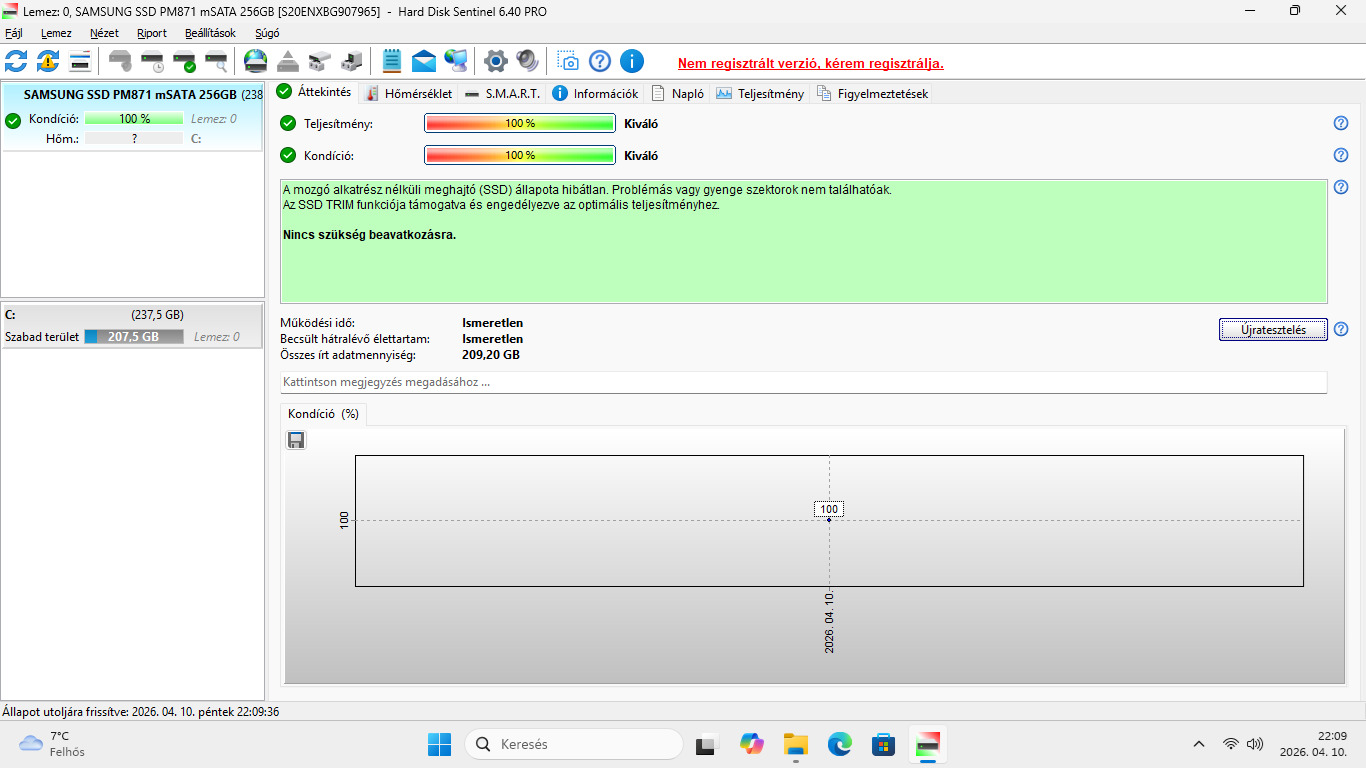
Task: Select the Áttekintés tab
Action: coord(314,92)
